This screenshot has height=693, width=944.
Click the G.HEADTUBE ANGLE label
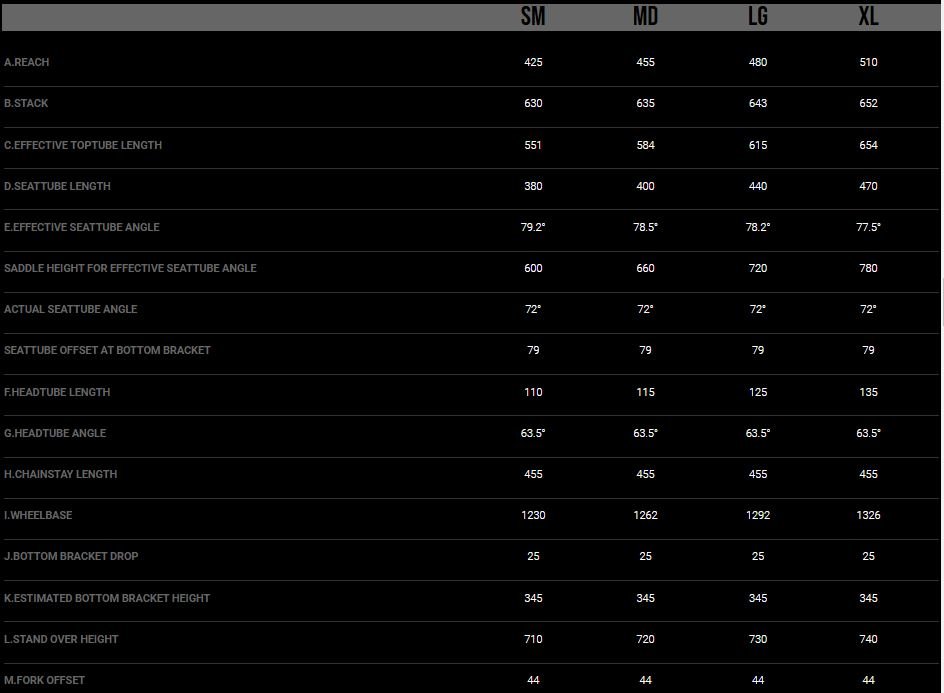point(55,433)
